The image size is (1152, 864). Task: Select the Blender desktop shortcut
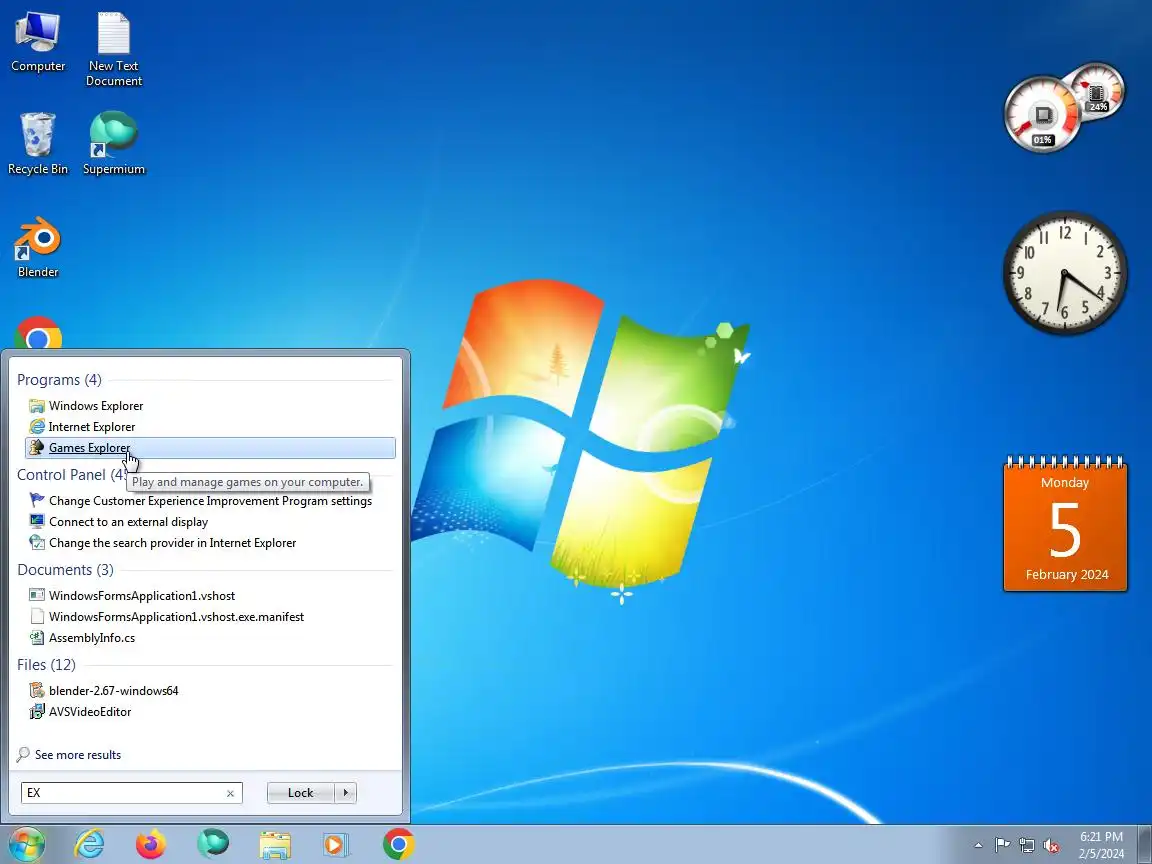37,247
